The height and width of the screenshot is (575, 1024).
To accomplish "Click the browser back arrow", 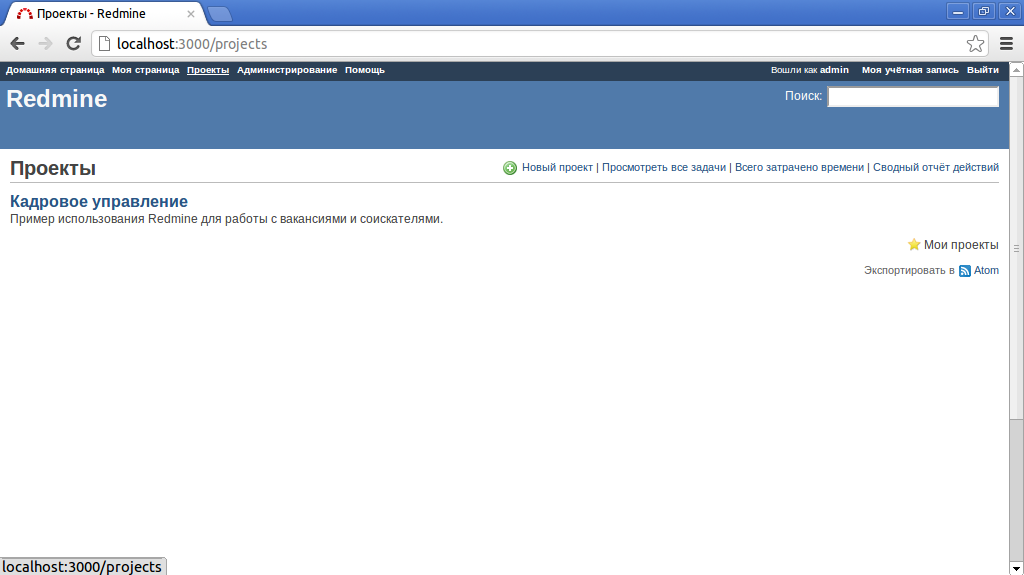I will pyautogui.click(x=18, y=44).
